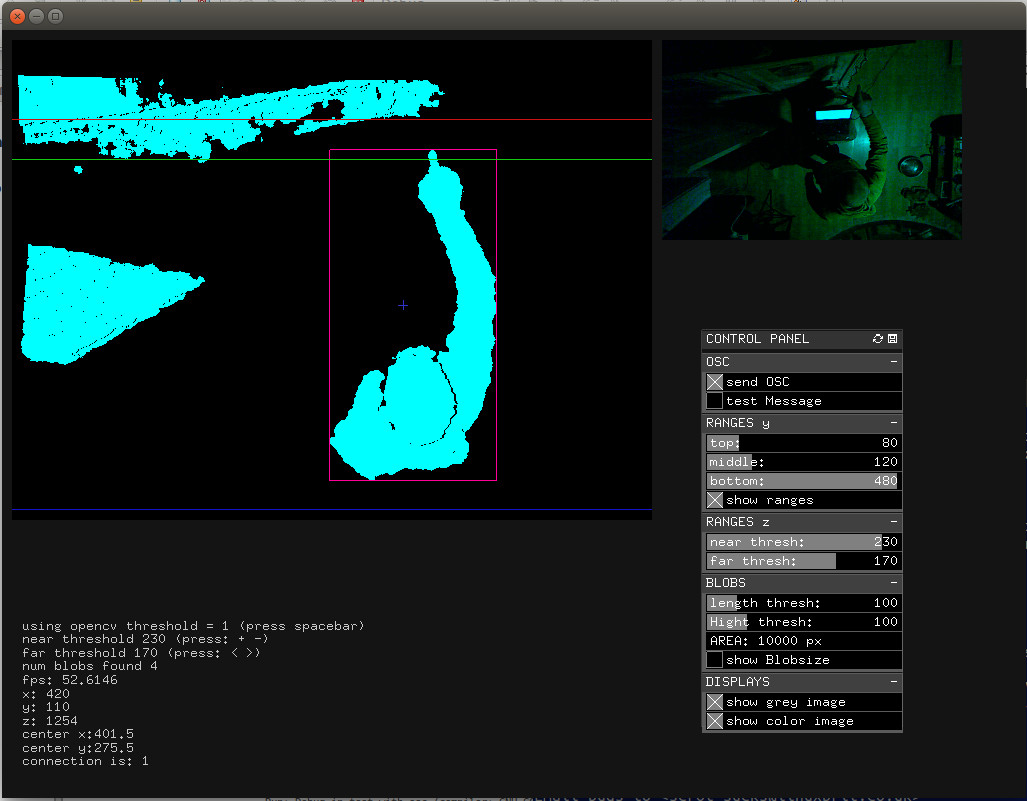
Task: Uncheck show grey image
Action: click(715, 702)
